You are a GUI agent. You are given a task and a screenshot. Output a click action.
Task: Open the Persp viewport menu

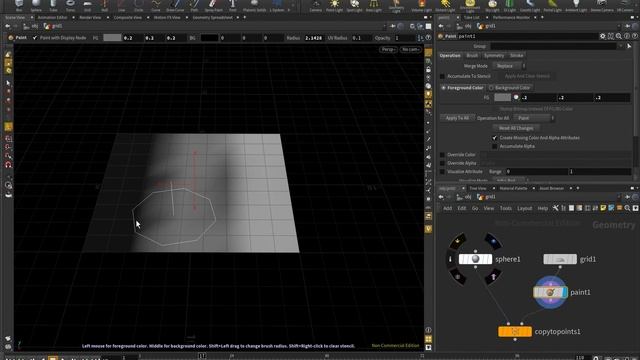pyautogui.click(x=388, y=49)
